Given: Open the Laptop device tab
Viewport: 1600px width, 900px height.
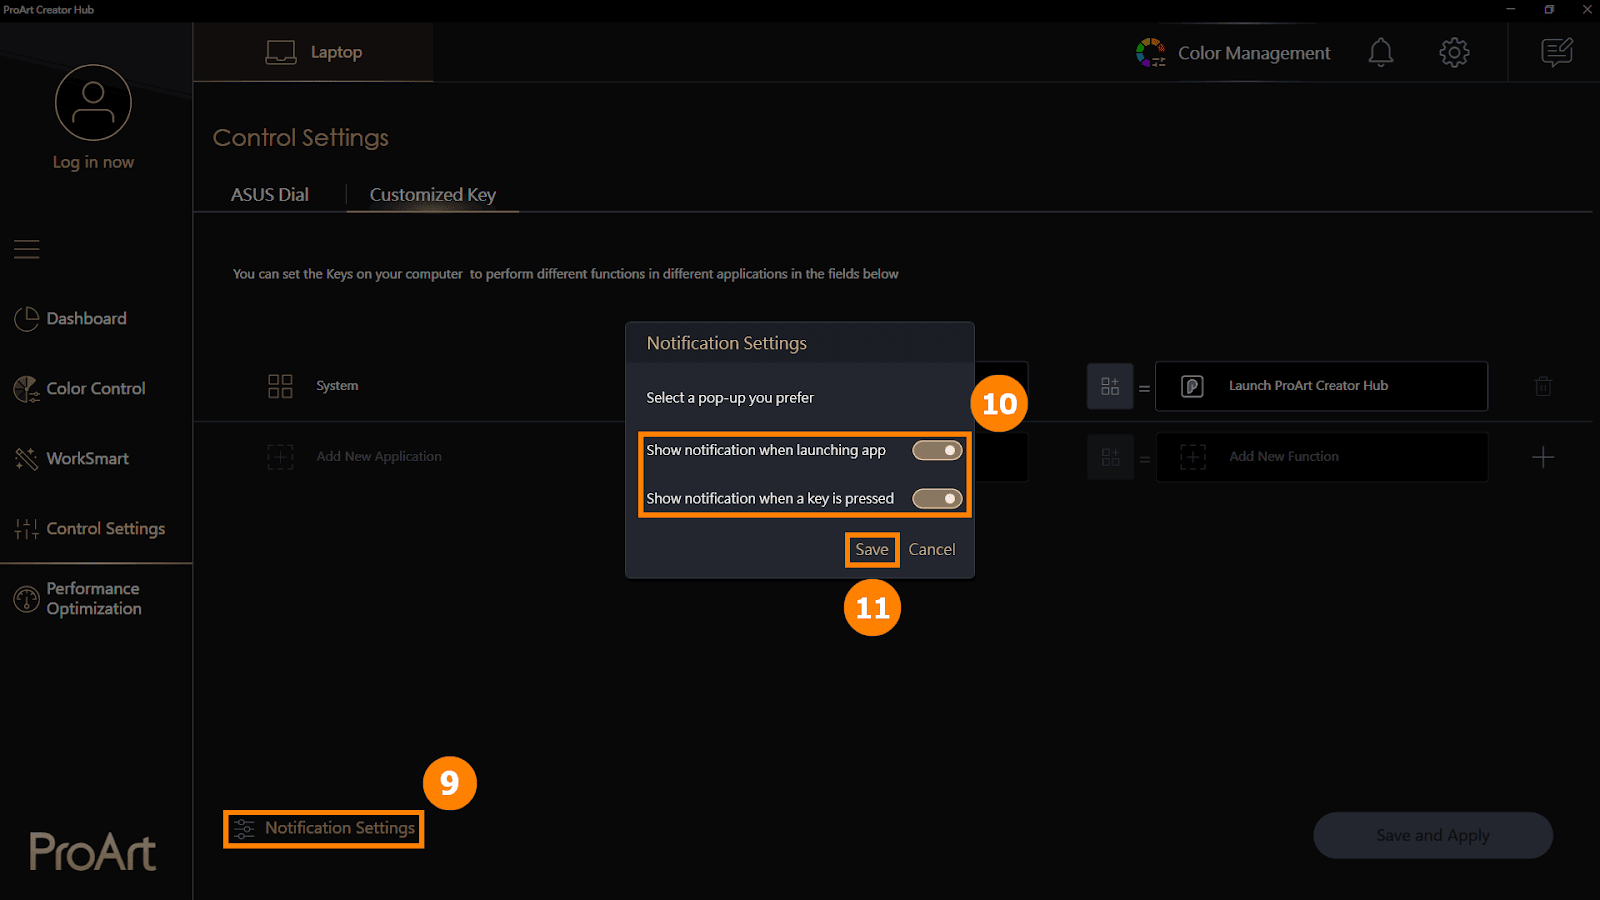Looking at the screenshot, I should click(x=313, y=52).
